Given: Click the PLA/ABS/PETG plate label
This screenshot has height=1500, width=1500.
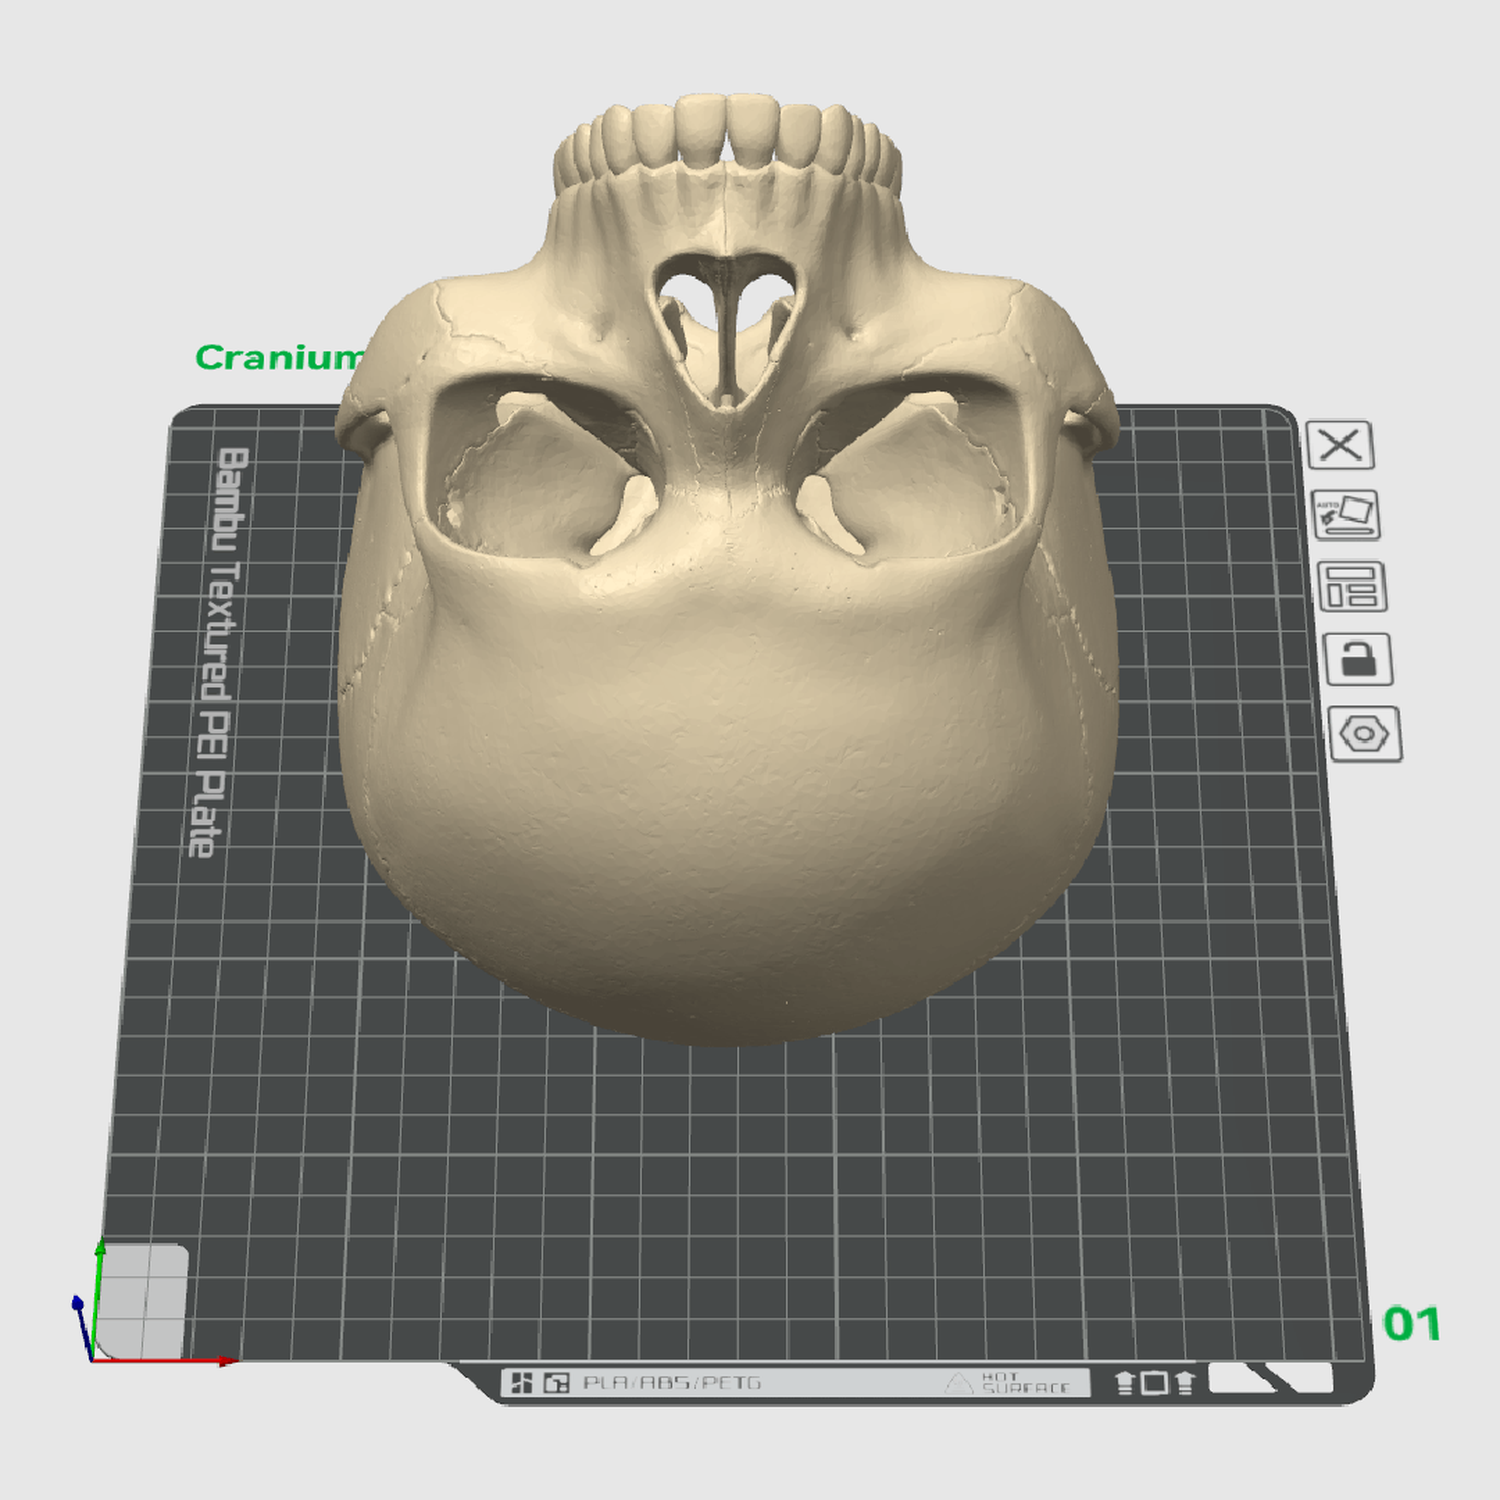Looking at the screenshot, I should coord(672,1383).
